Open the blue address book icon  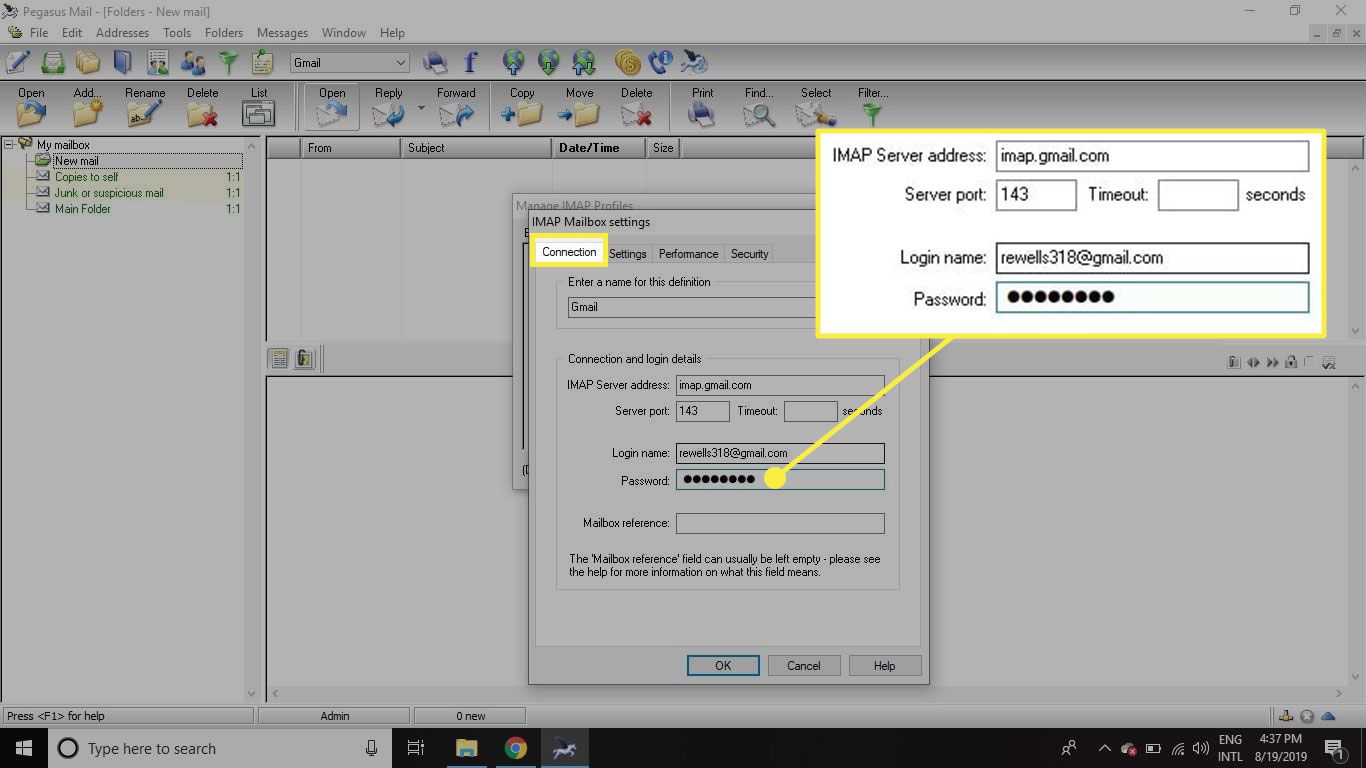click(x=122, y=63)
